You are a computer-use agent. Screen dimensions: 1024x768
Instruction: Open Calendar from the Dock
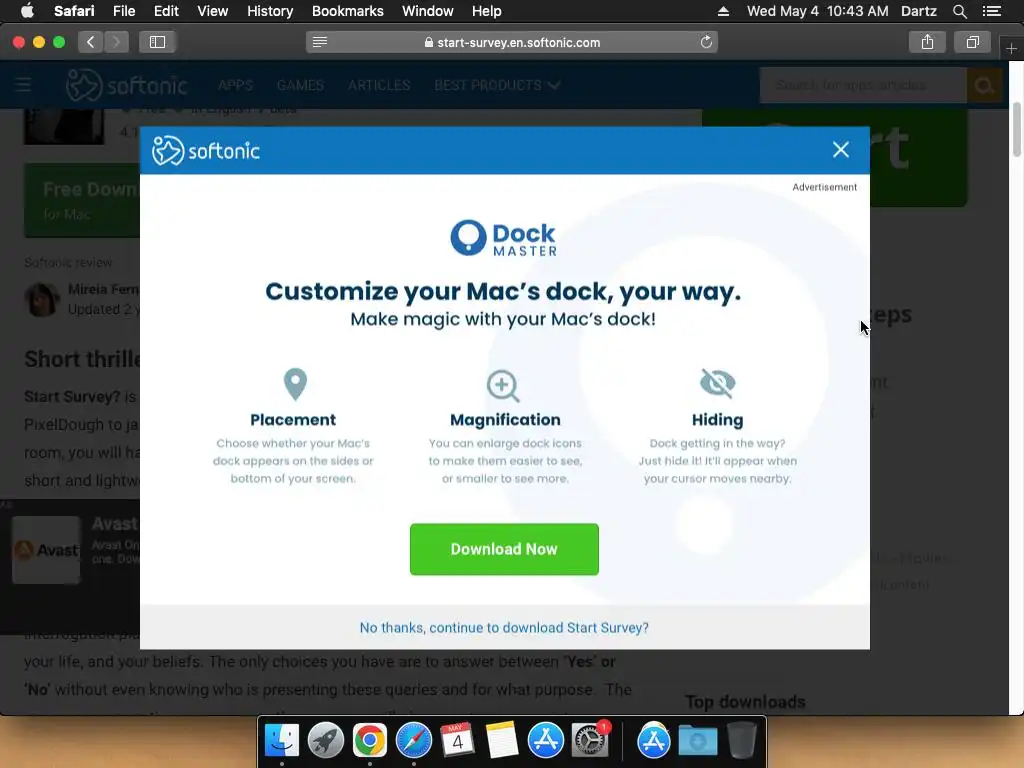[x=457, y=741]
